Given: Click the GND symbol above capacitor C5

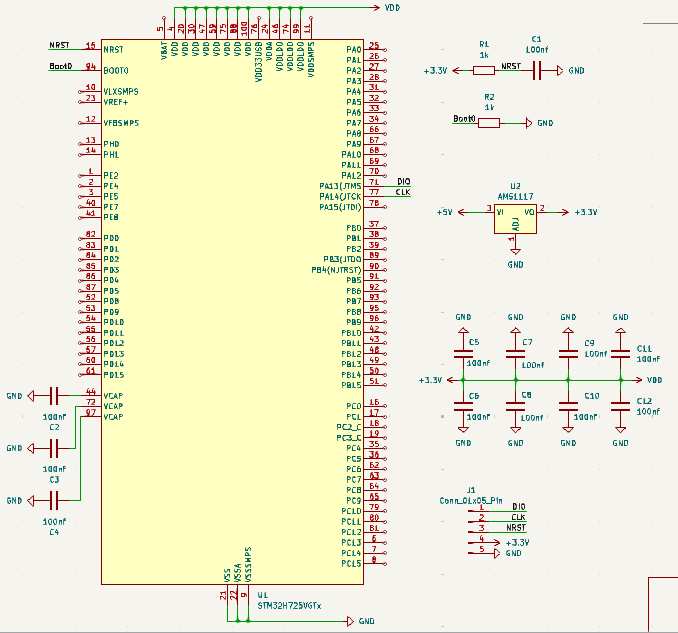Looking at the screenshot, I should tap(463, 323).
